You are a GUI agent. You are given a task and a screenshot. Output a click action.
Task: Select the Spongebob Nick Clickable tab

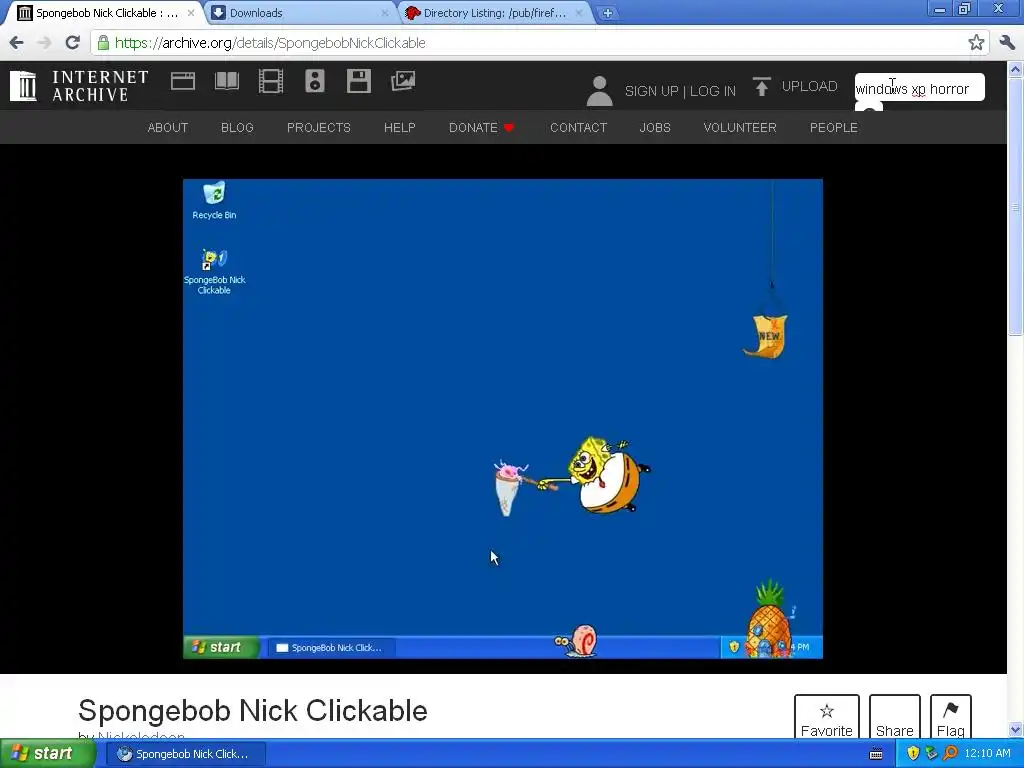click(x=104, y=13)
